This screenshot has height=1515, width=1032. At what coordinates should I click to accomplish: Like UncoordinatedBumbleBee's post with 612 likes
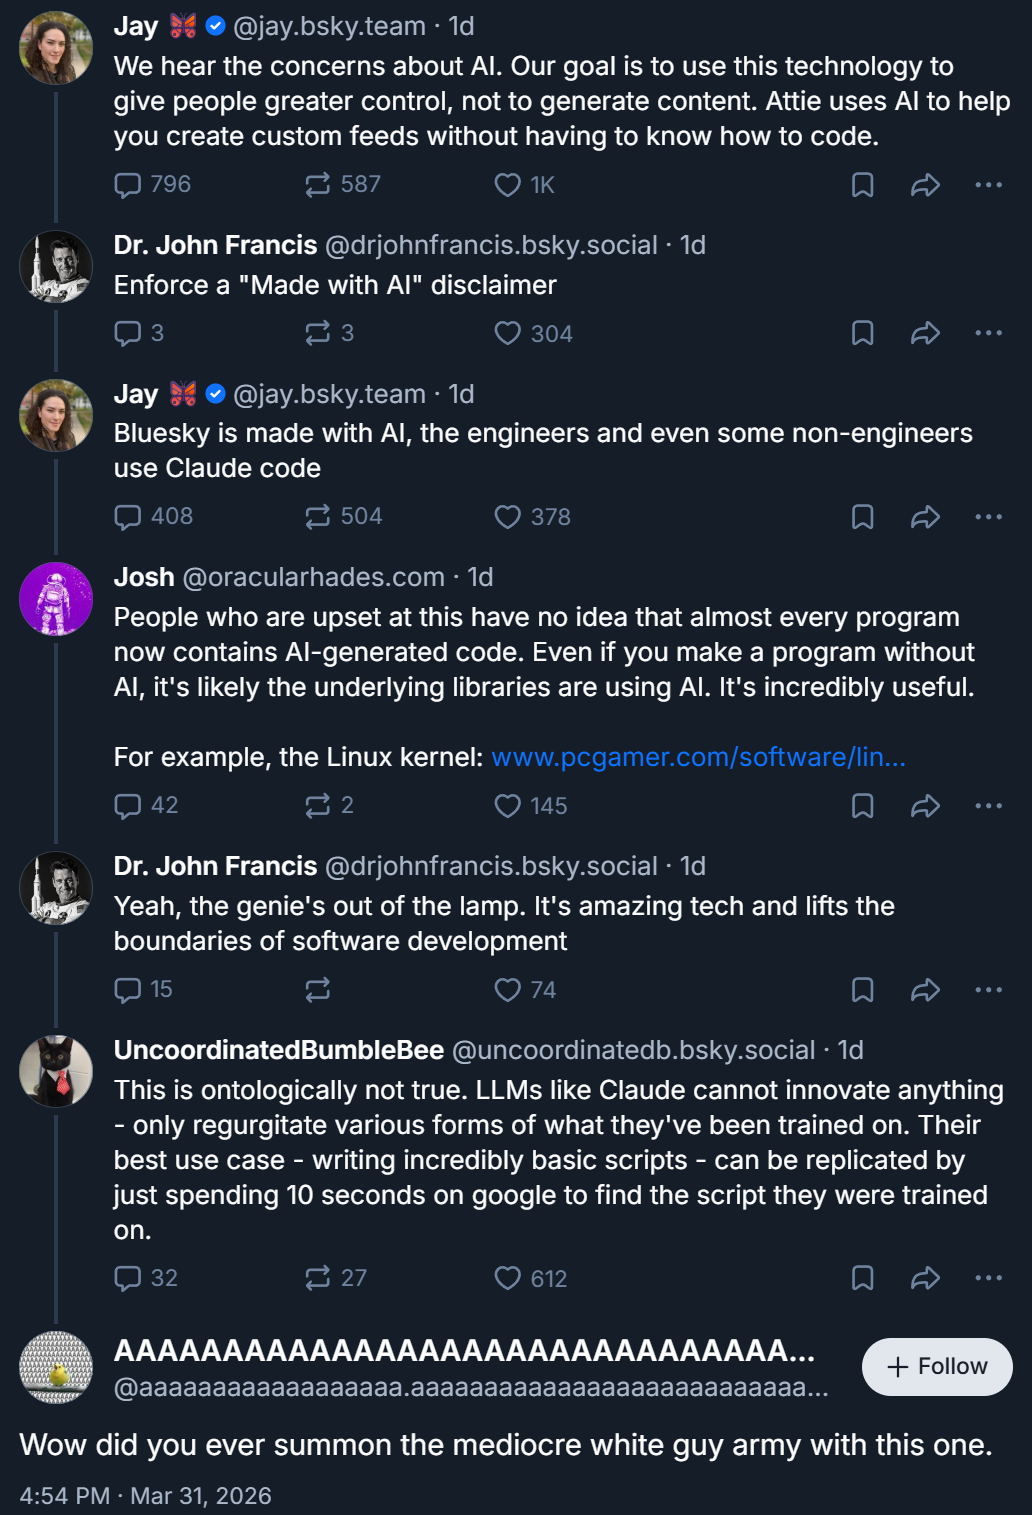point(508,1278)
